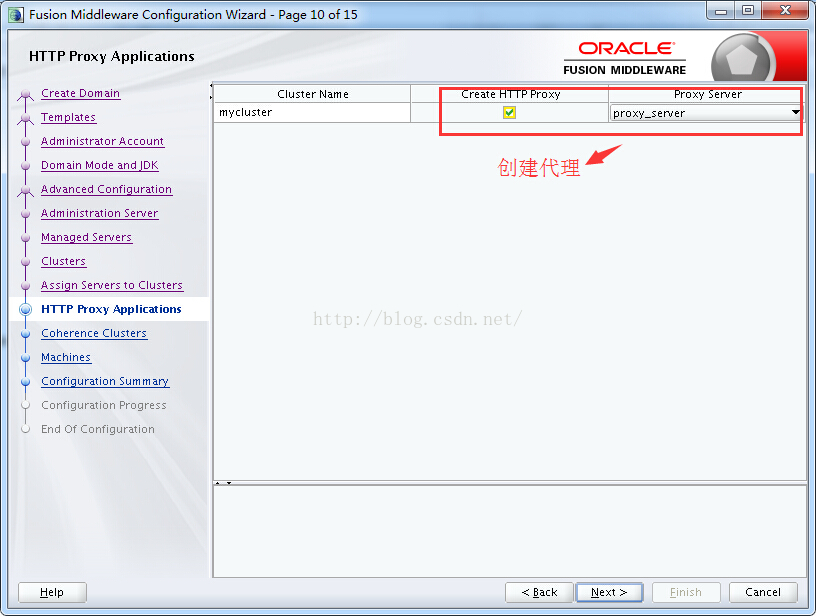
Task: Click the wizard globe icon in title bar
Action: 16,15
